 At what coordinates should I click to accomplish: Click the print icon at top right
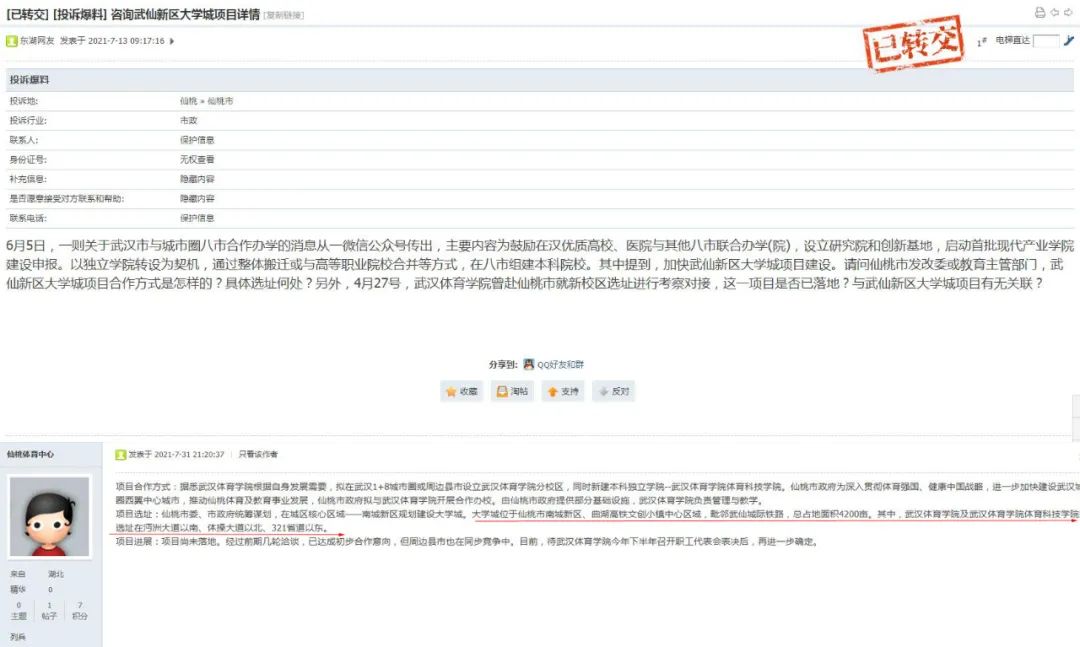point(1040,12)
